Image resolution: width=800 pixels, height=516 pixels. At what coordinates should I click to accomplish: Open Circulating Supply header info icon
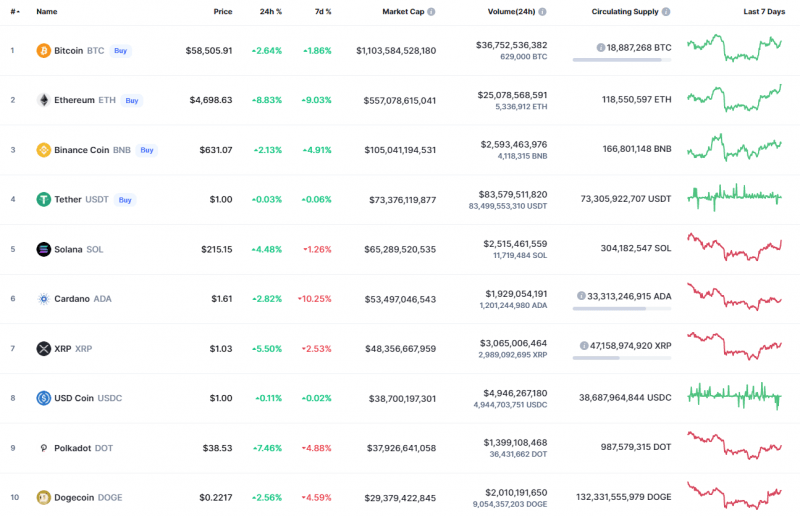coord(666,12)
